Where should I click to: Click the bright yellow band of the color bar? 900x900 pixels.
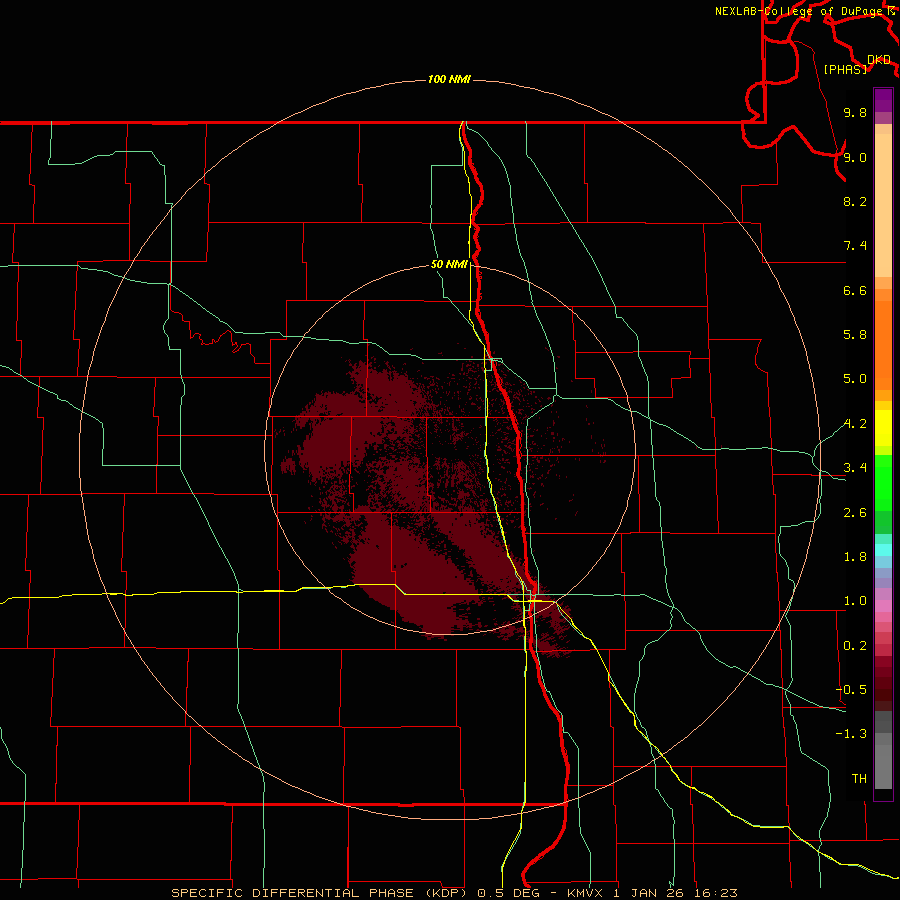(x=883, y=428)
